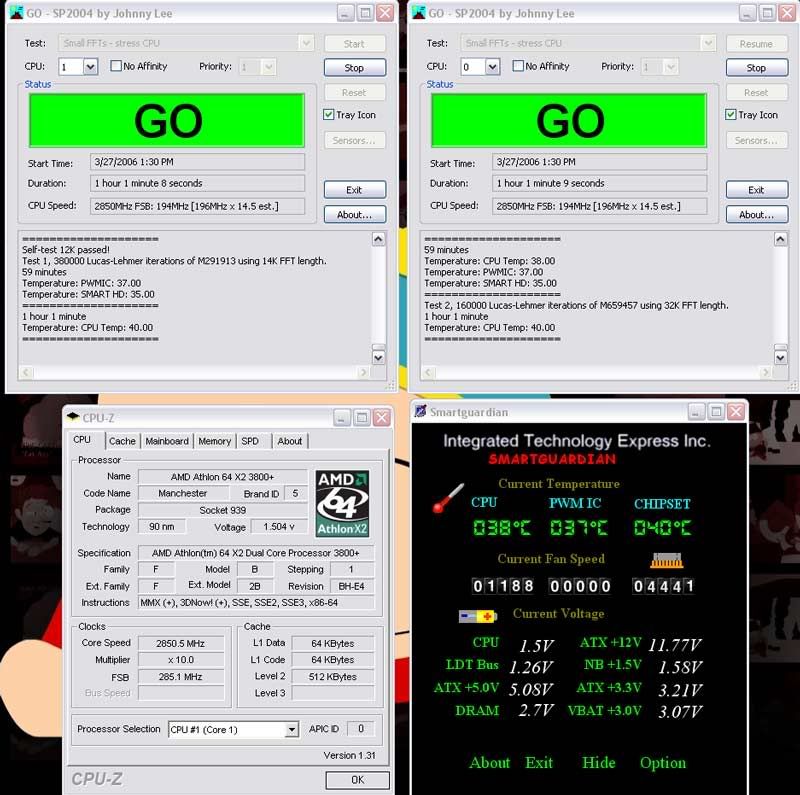Viewport: 800px width, 795px height.
Task: Click Reset in the CPU 1 SP2004 window
Action: [355, 92]
